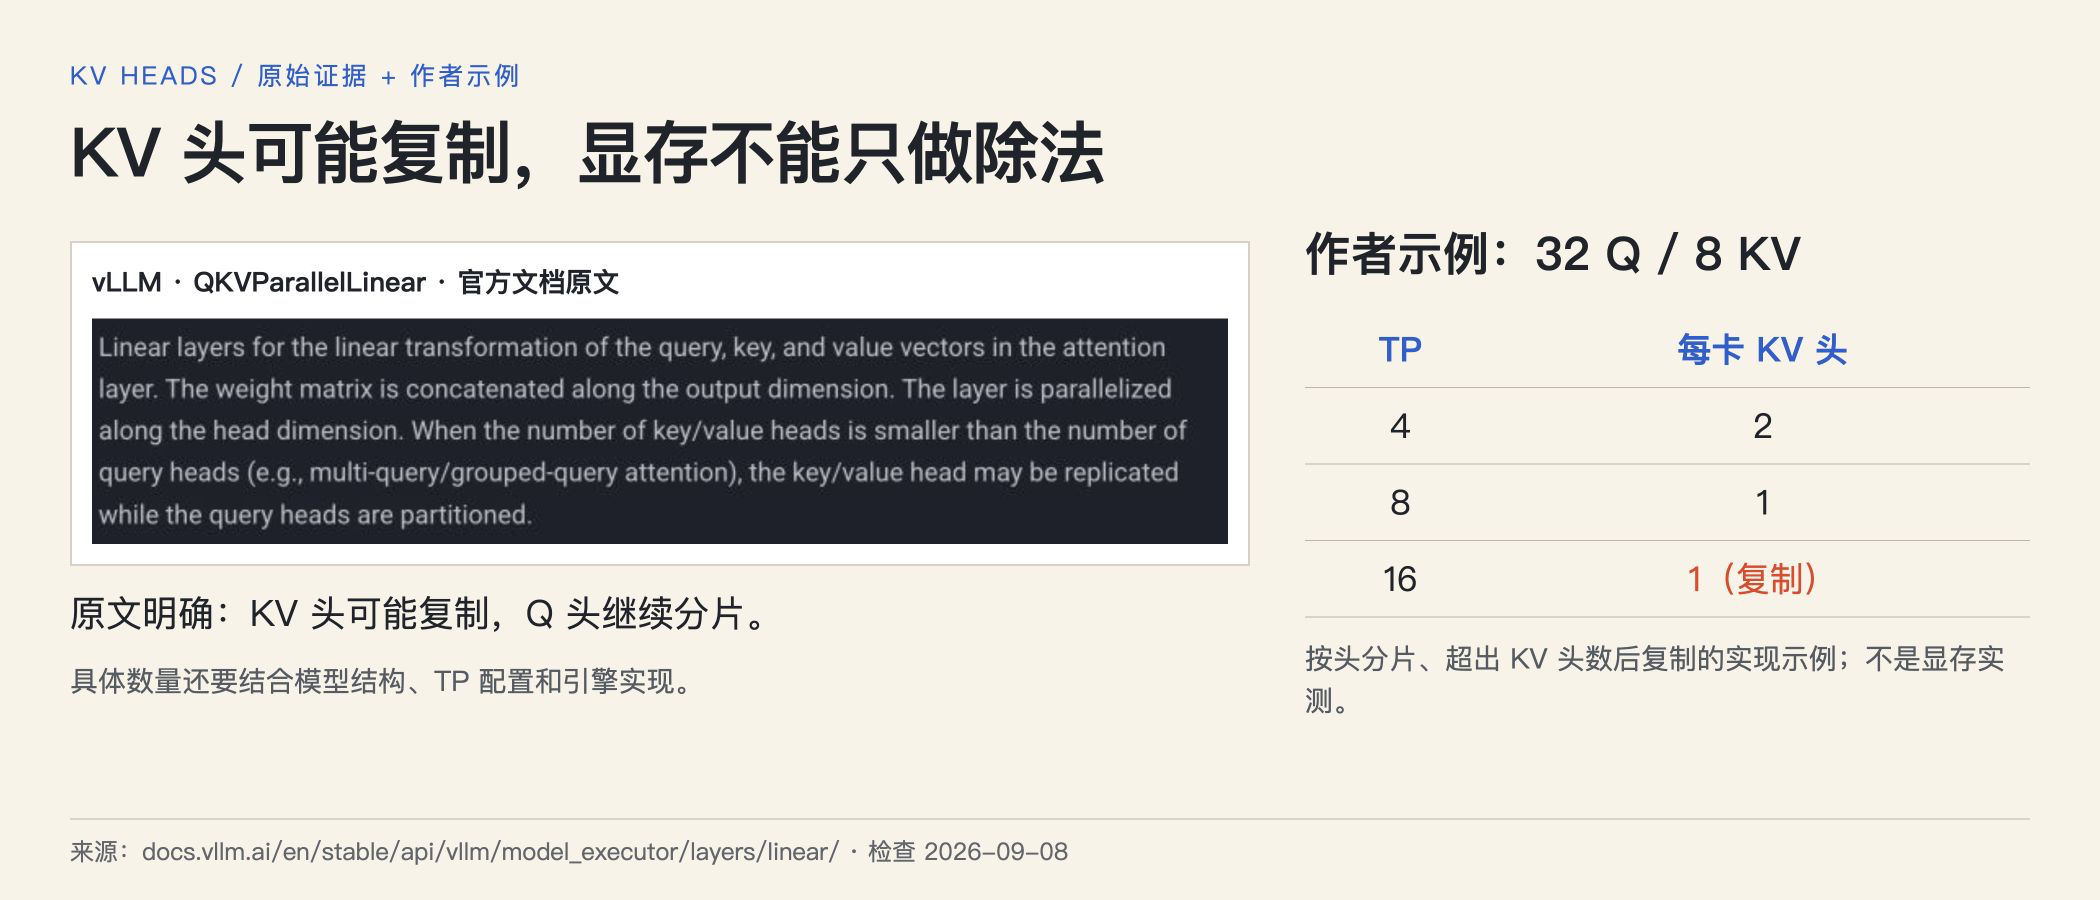Click the breadcrumb 'KV HEADS / 原始证据 + 作者示例'
2100x900 pixels.
pyautogui.click(x=295, y=76)
